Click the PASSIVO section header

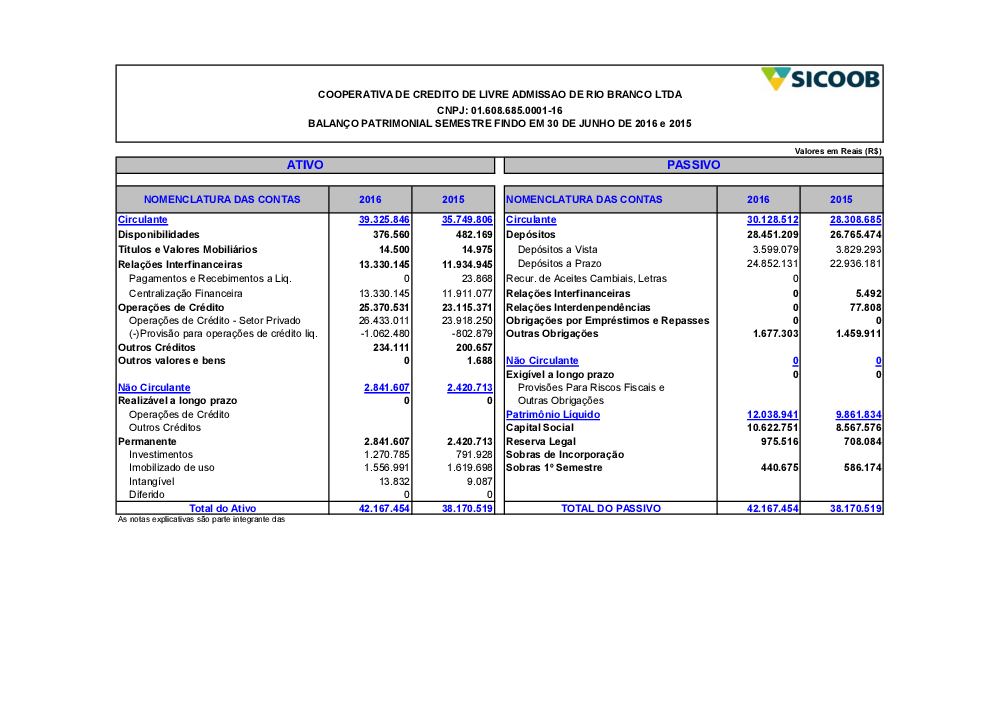tap(694, 165)
